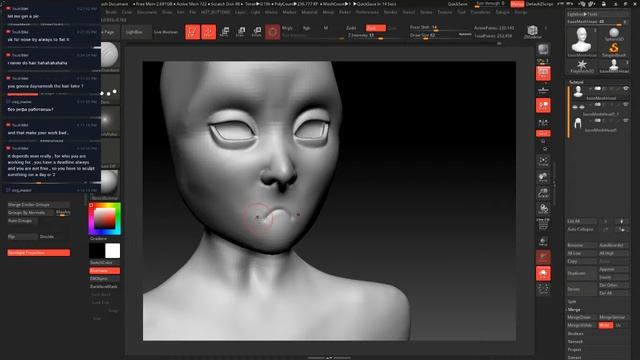Toggle the M material mode

click(326, 28)
